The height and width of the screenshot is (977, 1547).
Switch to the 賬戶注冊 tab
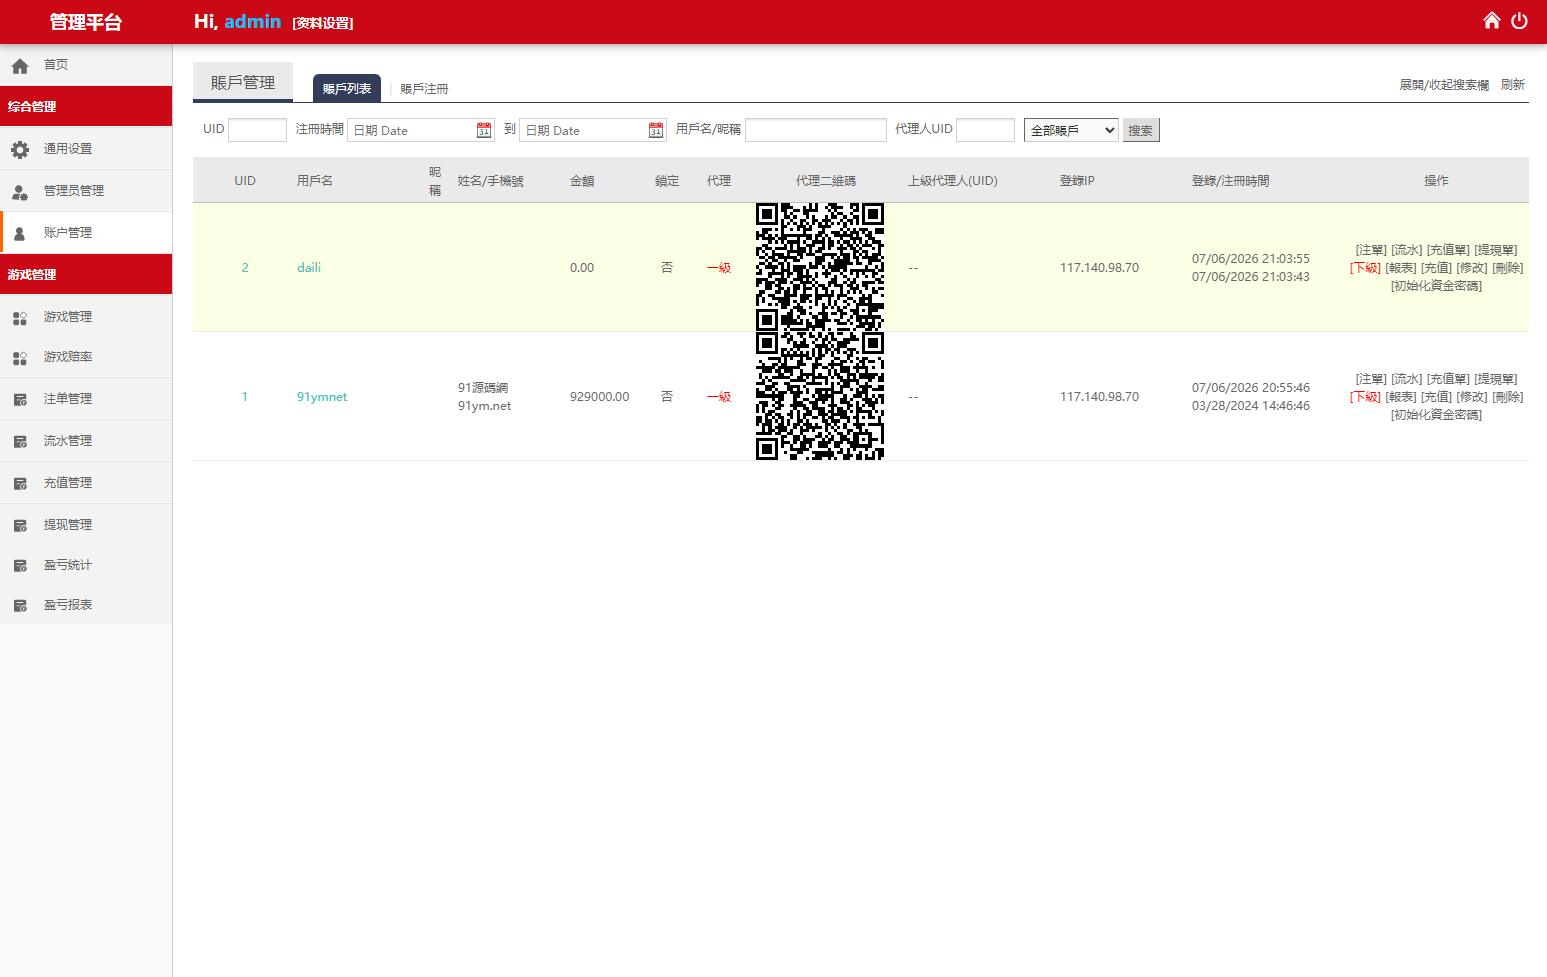point(424,89)
